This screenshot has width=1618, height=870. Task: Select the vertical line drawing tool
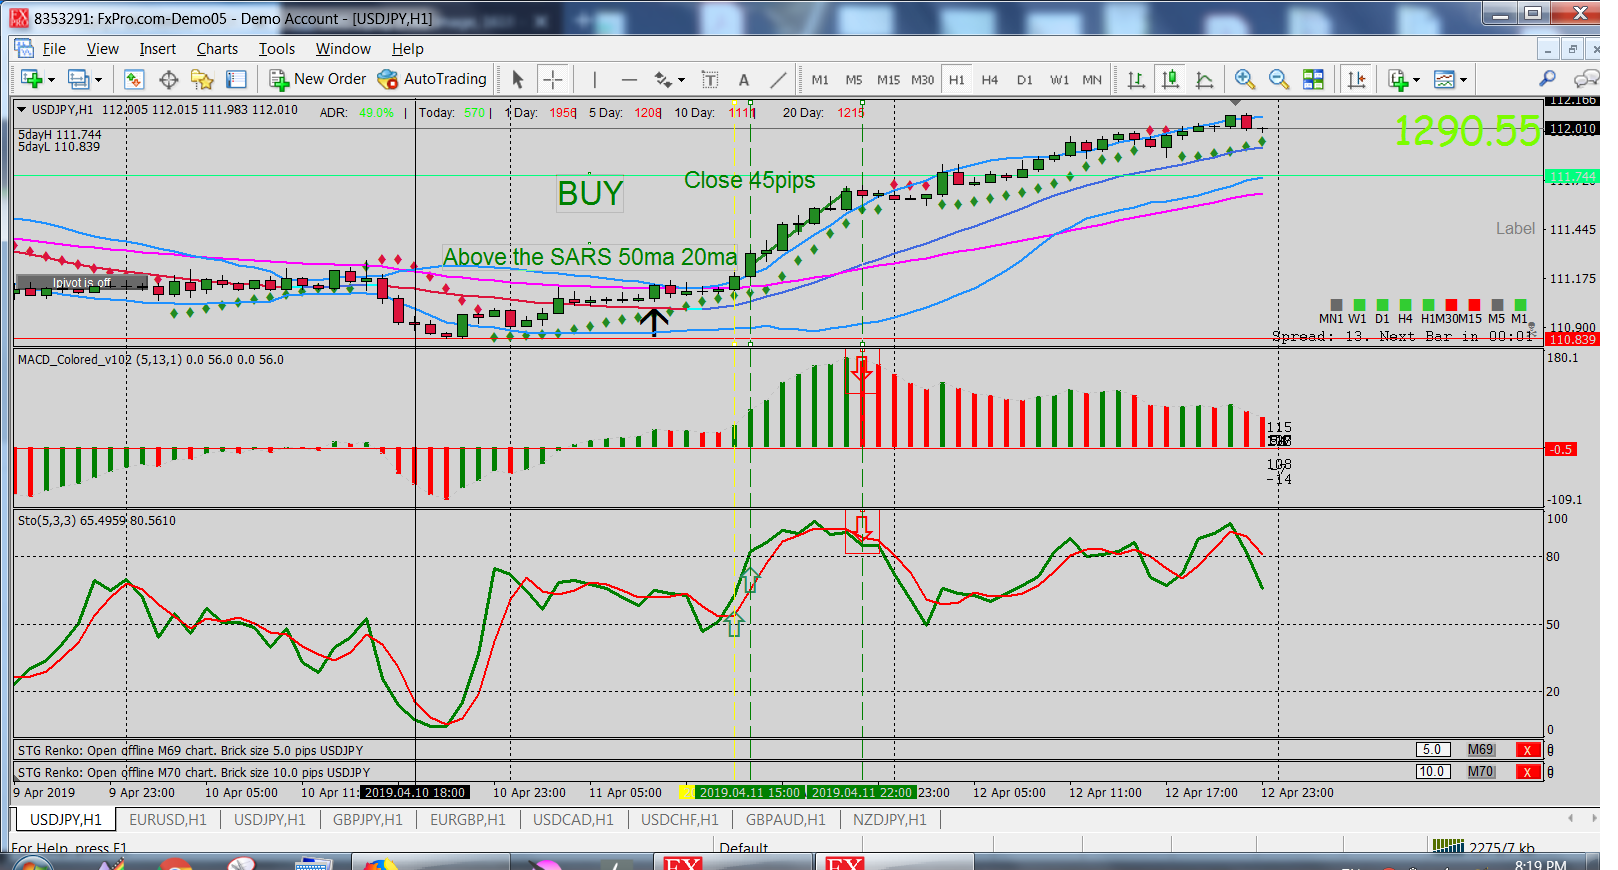pyautogui.click(x=594, y=79)
